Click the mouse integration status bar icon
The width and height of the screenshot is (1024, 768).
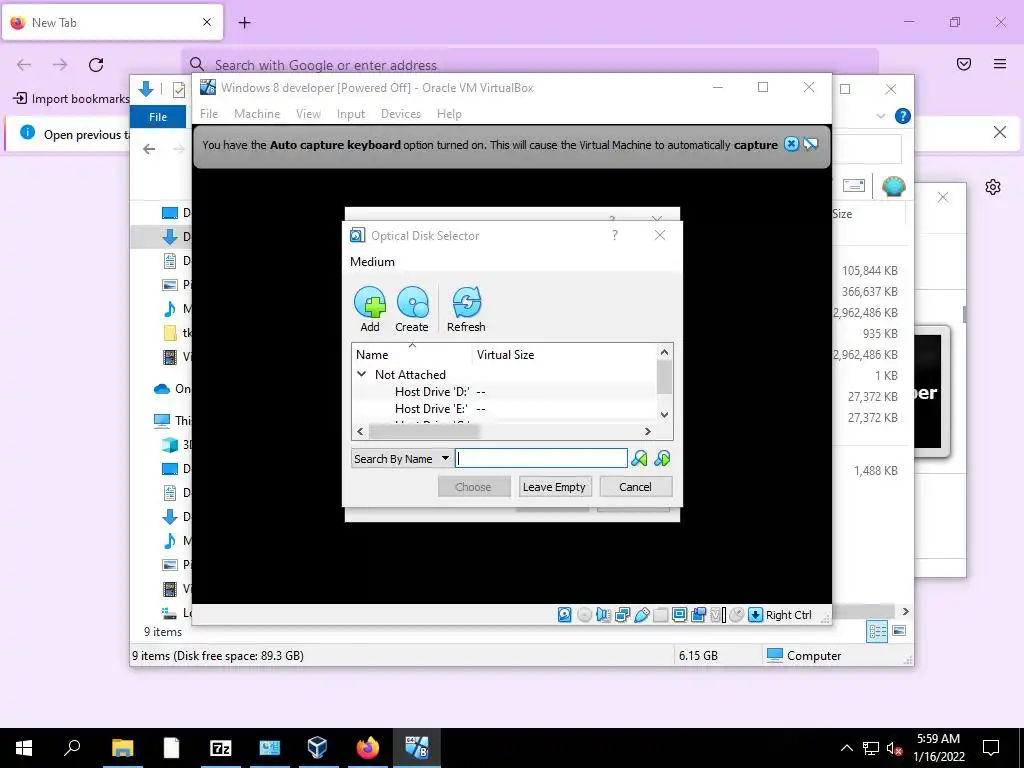(736, 615)
